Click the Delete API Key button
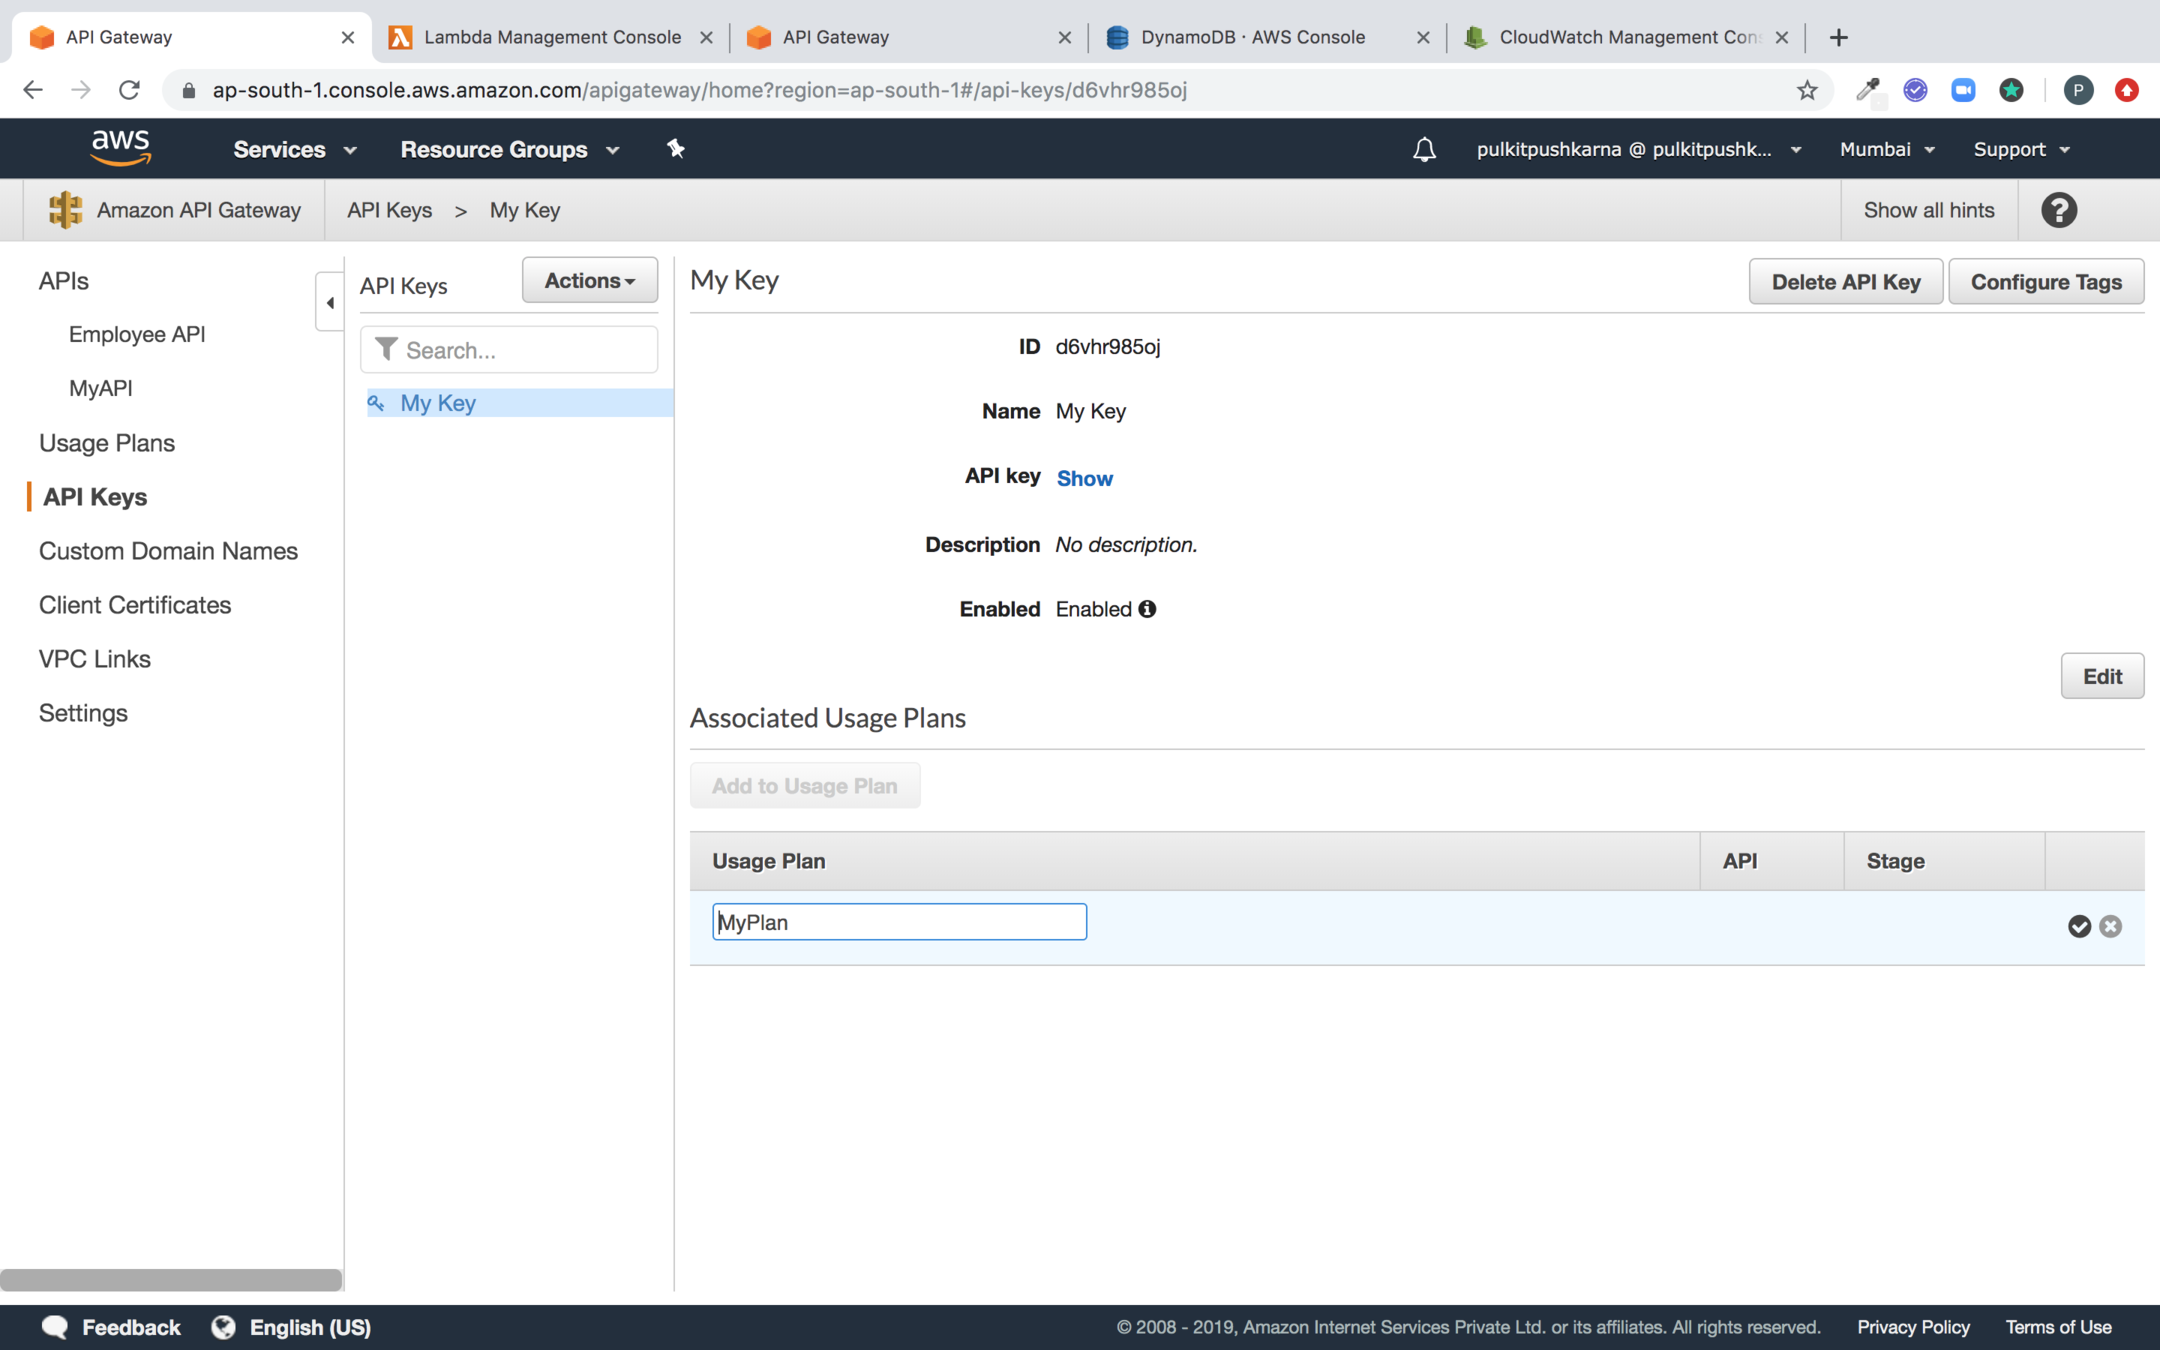The width and height of the screenshot is (2160, 1350). coord(1845,282)
